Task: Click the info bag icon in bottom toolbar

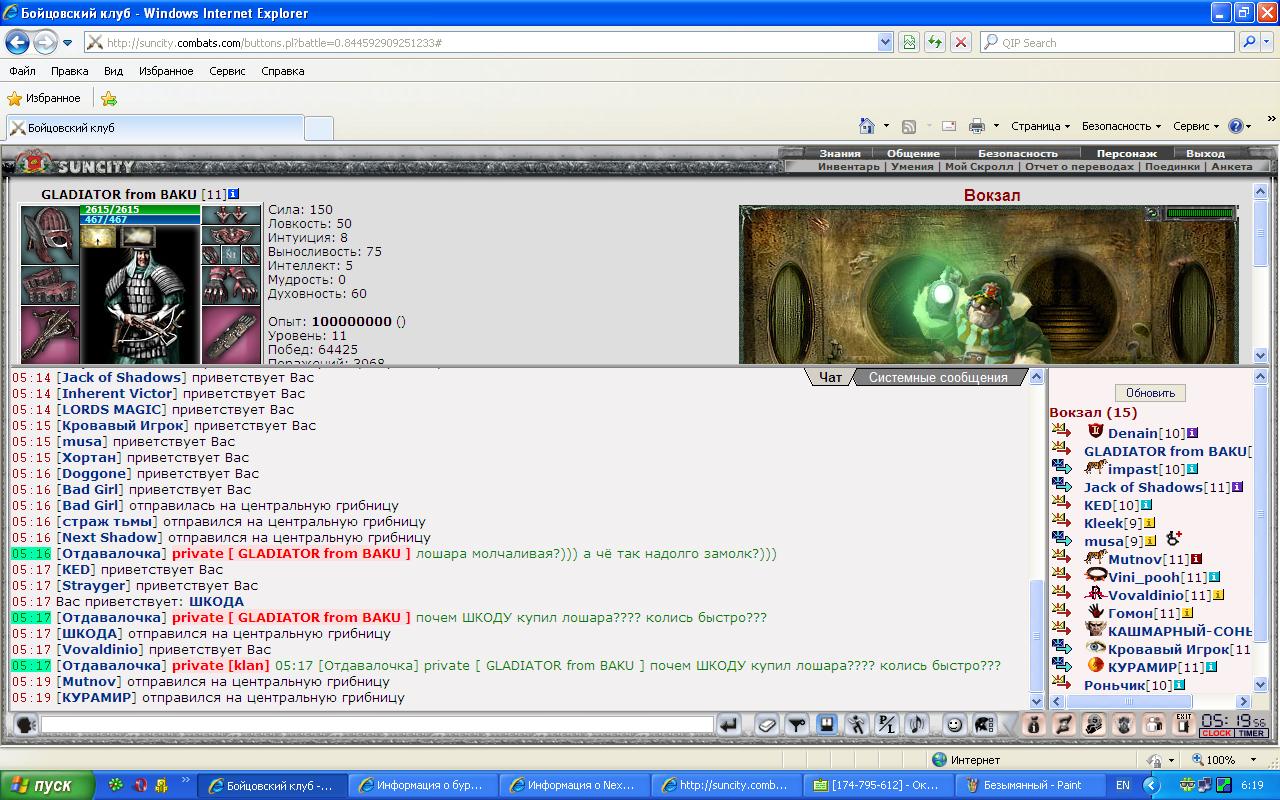Action: tap(1035, 724)
